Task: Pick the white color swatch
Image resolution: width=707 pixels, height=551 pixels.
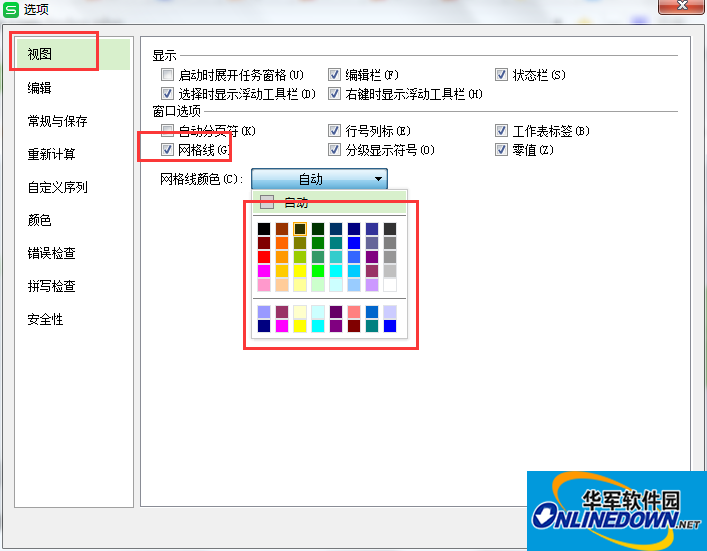Action: tap(390, 285)
